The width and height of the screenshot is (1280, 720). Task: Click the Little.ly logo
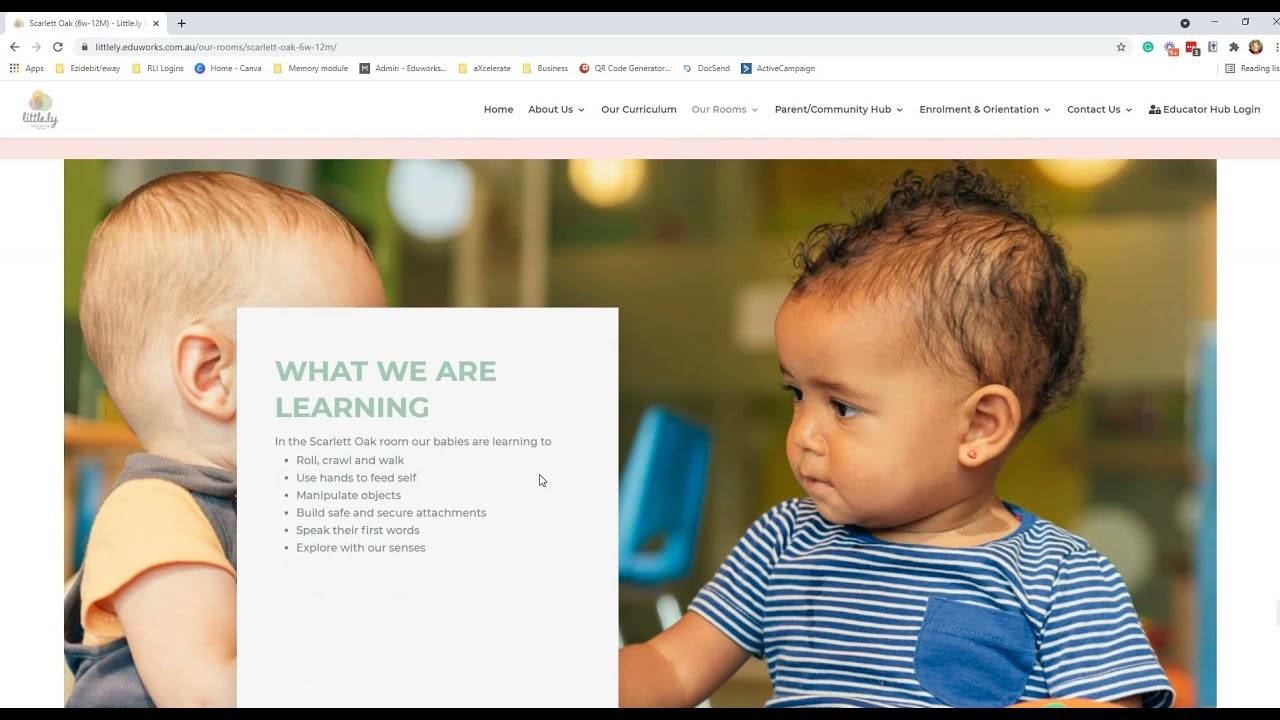40,109
